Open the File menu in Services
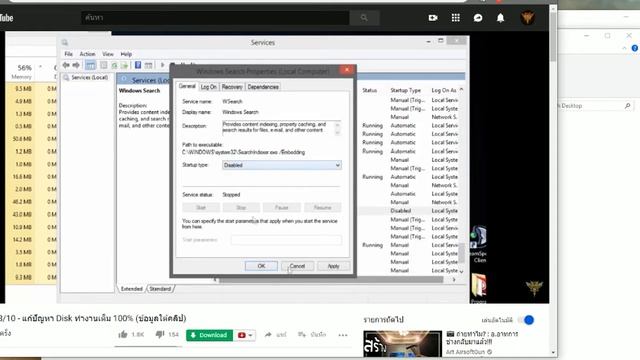Viewport: 640px width, 360px height. point(69,54)
